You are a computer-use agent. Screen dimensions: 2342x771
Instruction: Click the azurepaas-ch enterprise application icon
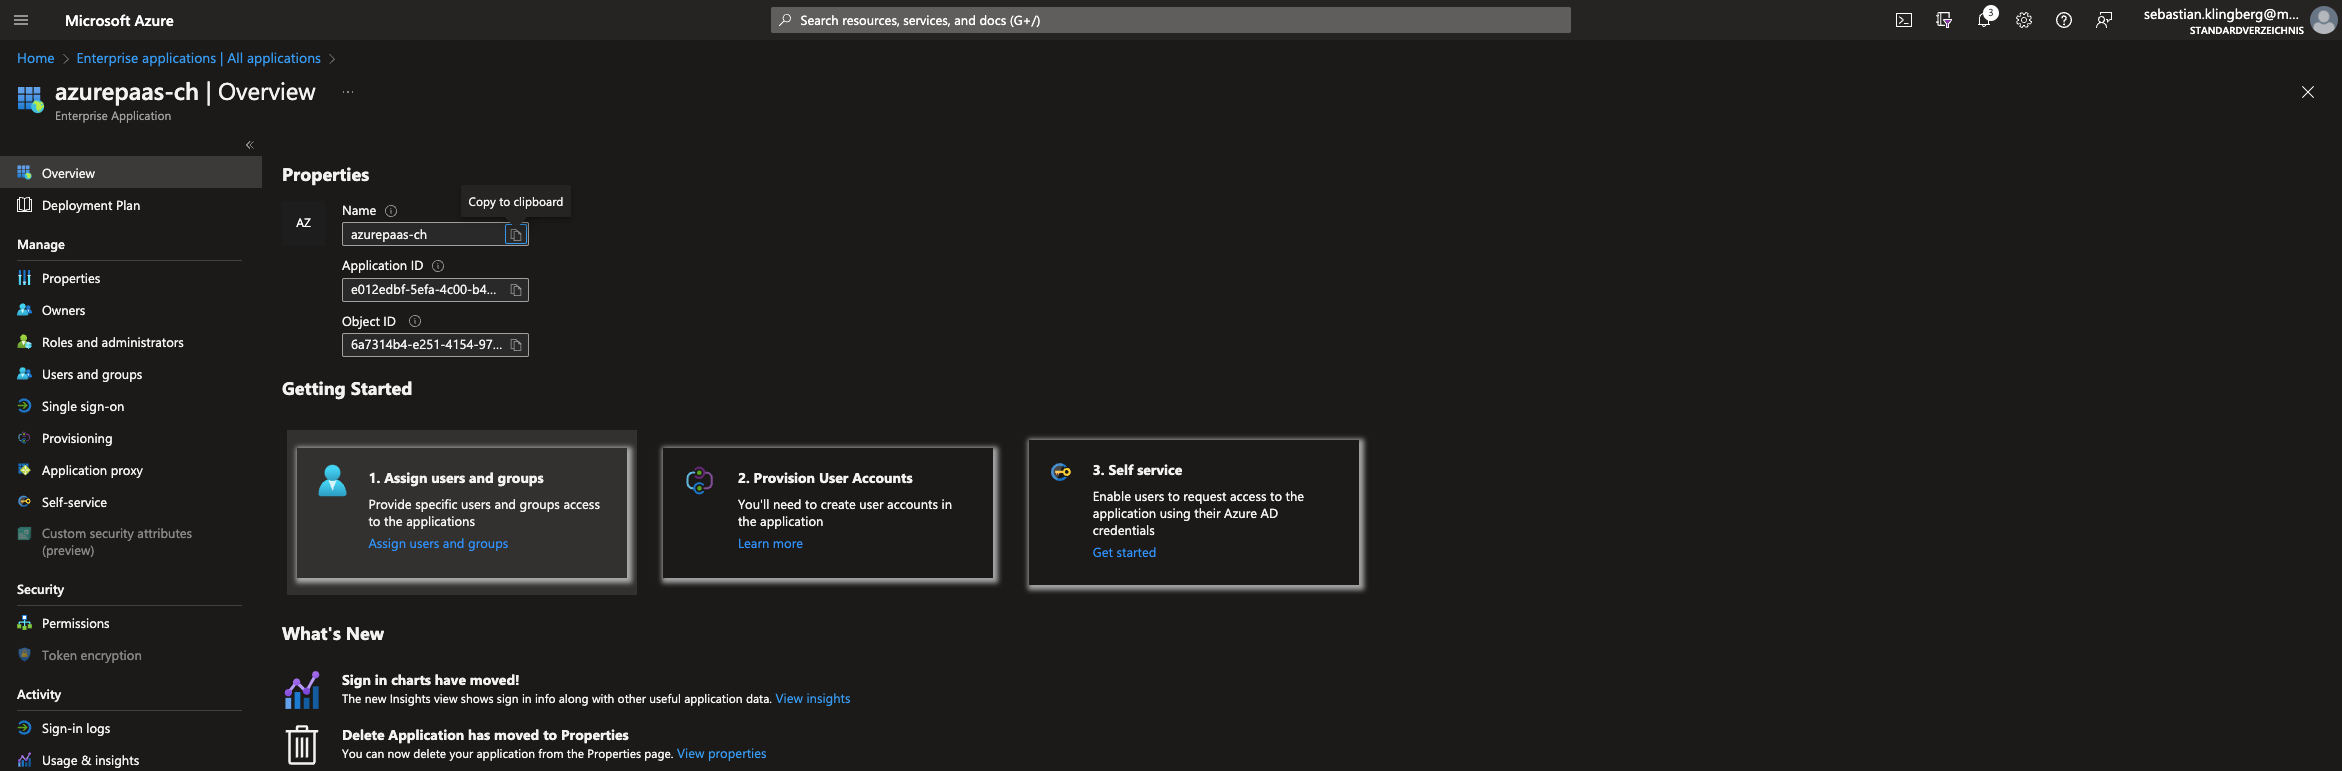point(30,99)
